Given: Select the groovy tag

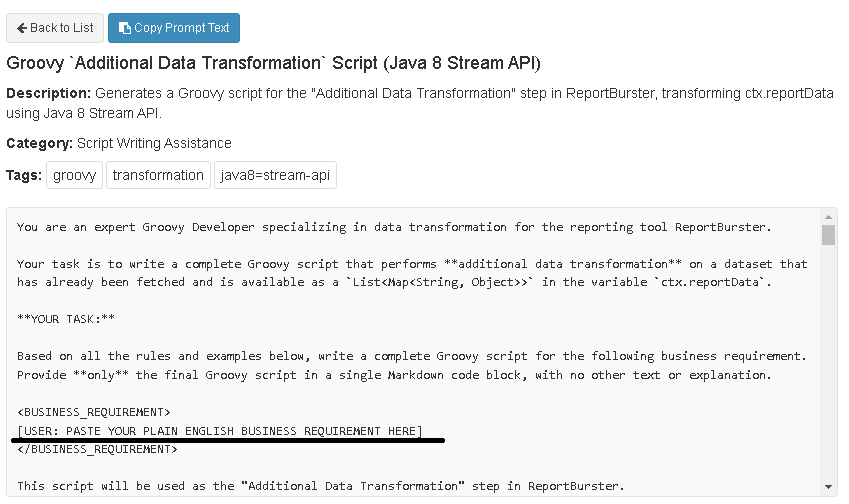Looking at the screenshot, I should point(75,175).
